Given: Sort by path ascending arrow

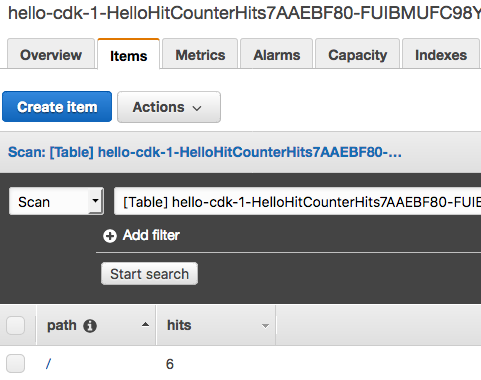Looking at the screenshot, I should [x=145, y=324].
